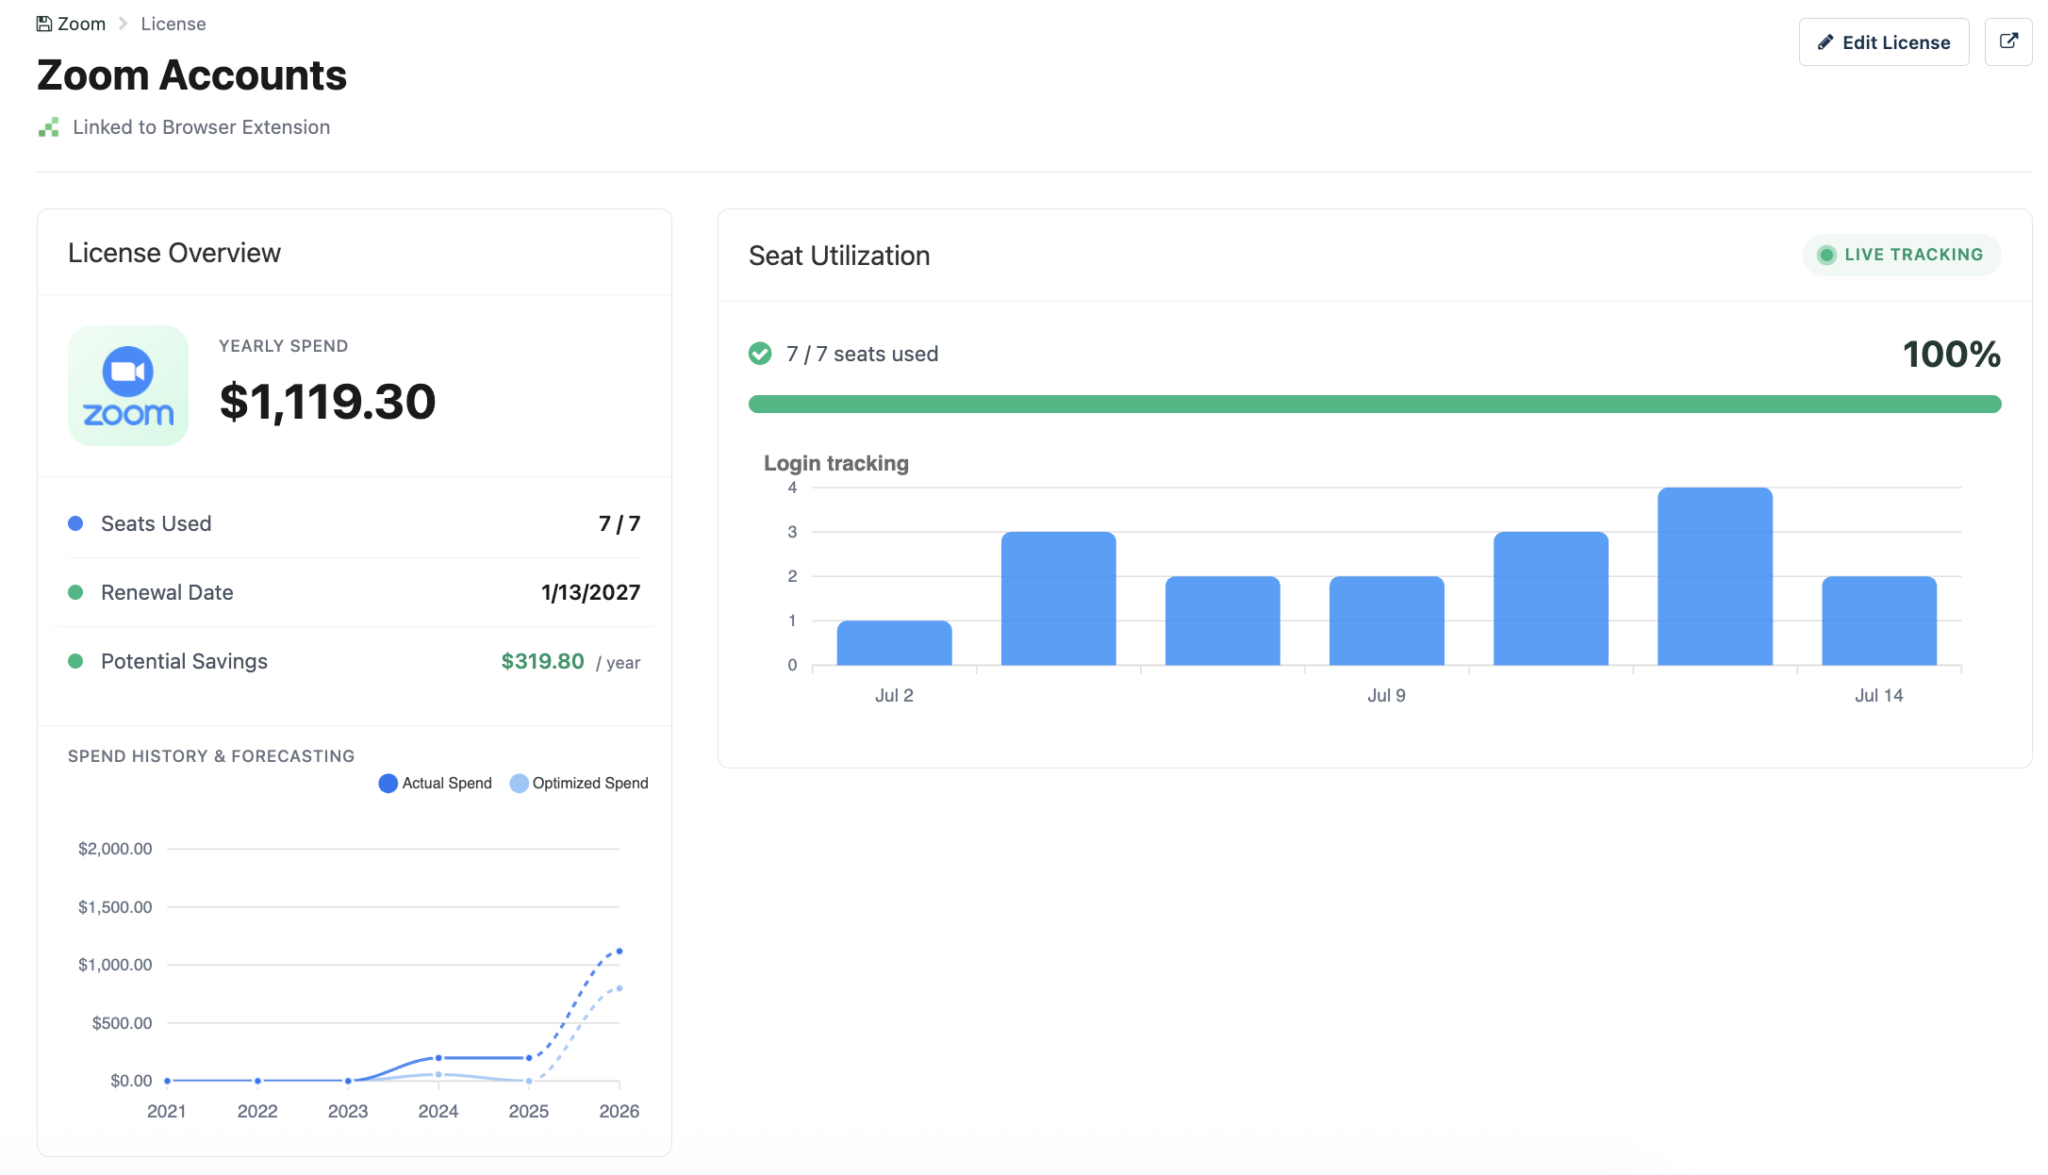Viewport: 2048px width, 1175px height.
Task: Toggle Actual Spend legend swatch
Action: point(388,783)
